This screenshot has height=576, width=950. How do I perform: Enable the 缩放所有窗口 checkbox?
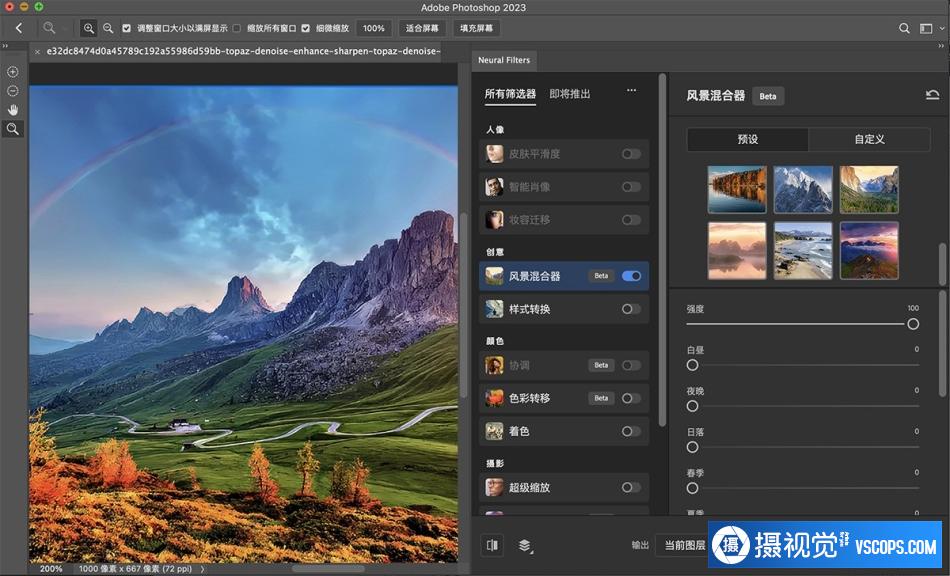[x=236, y=28]
